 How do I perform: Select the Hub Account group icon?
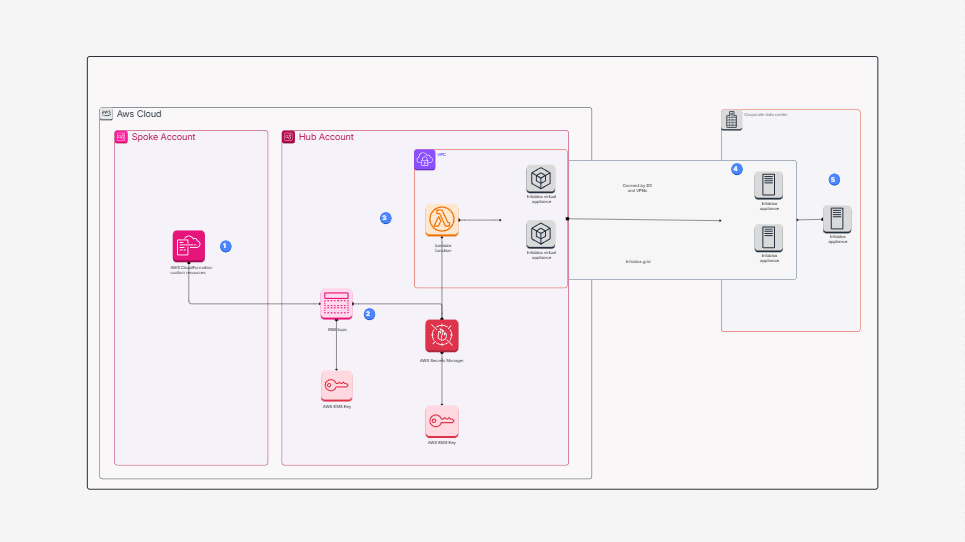click(x=289, y=137)
